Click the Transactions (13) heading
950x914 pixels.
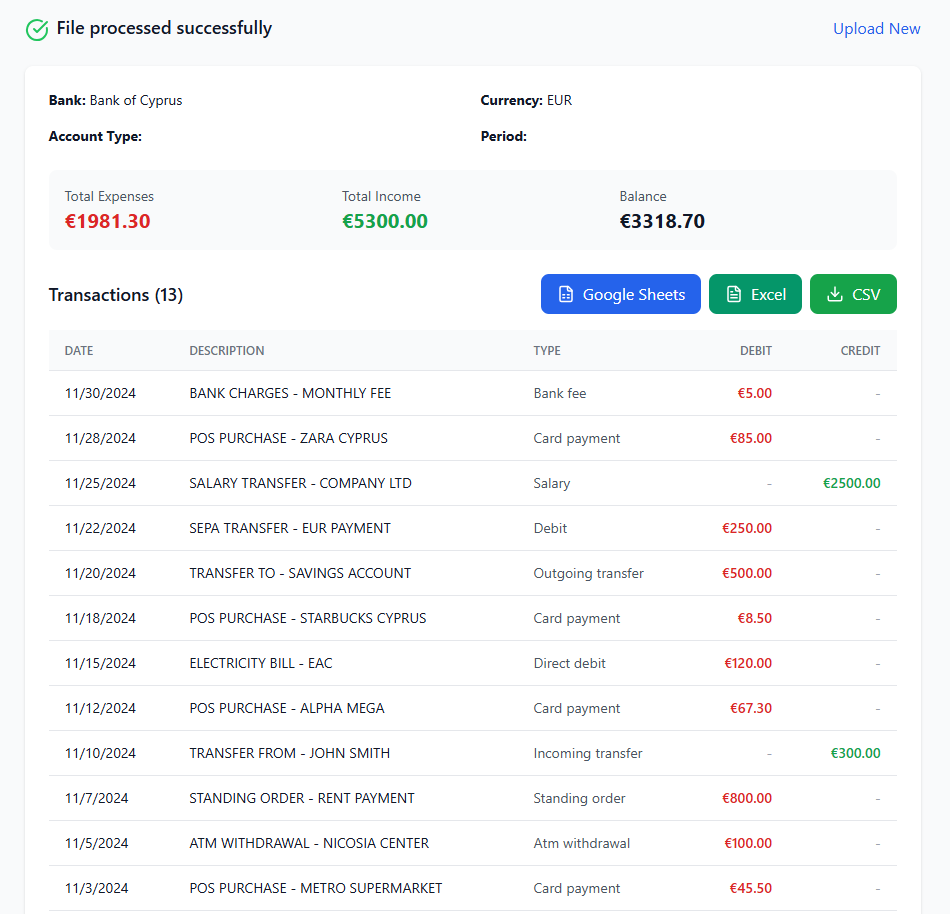[x=115, y=295]
